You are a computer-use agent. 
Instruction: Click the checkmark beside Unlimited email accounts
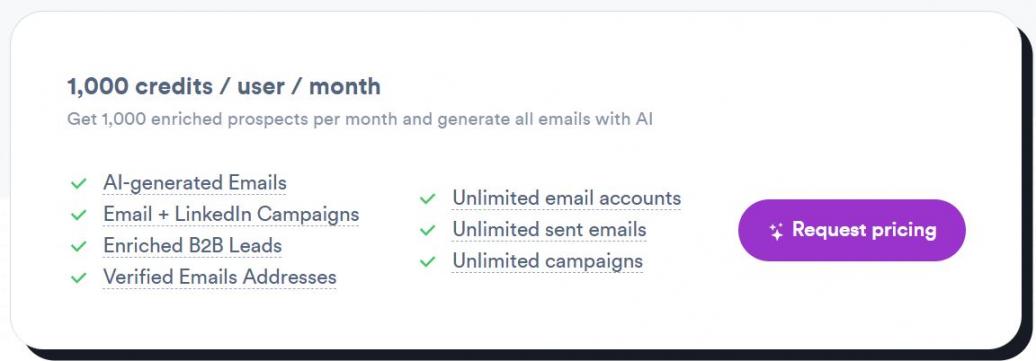tap(428, 198)
